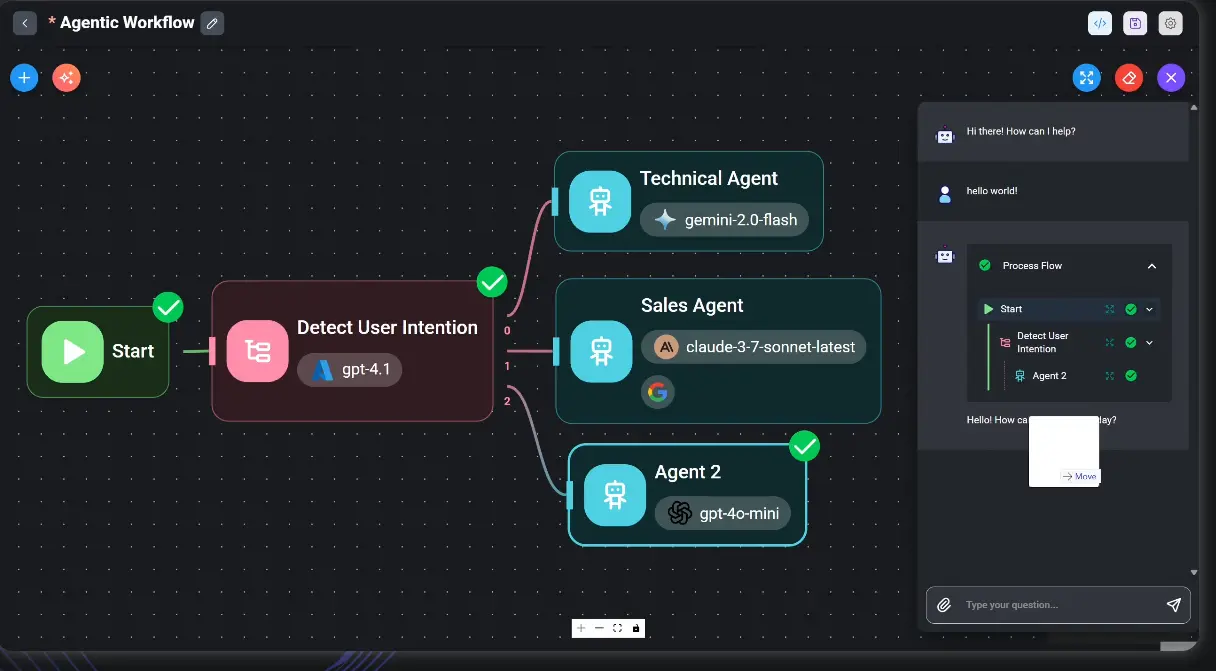Close the chat panel with the purple X
Viewport: 1216px width, 671px height.
pos(1171,78)
